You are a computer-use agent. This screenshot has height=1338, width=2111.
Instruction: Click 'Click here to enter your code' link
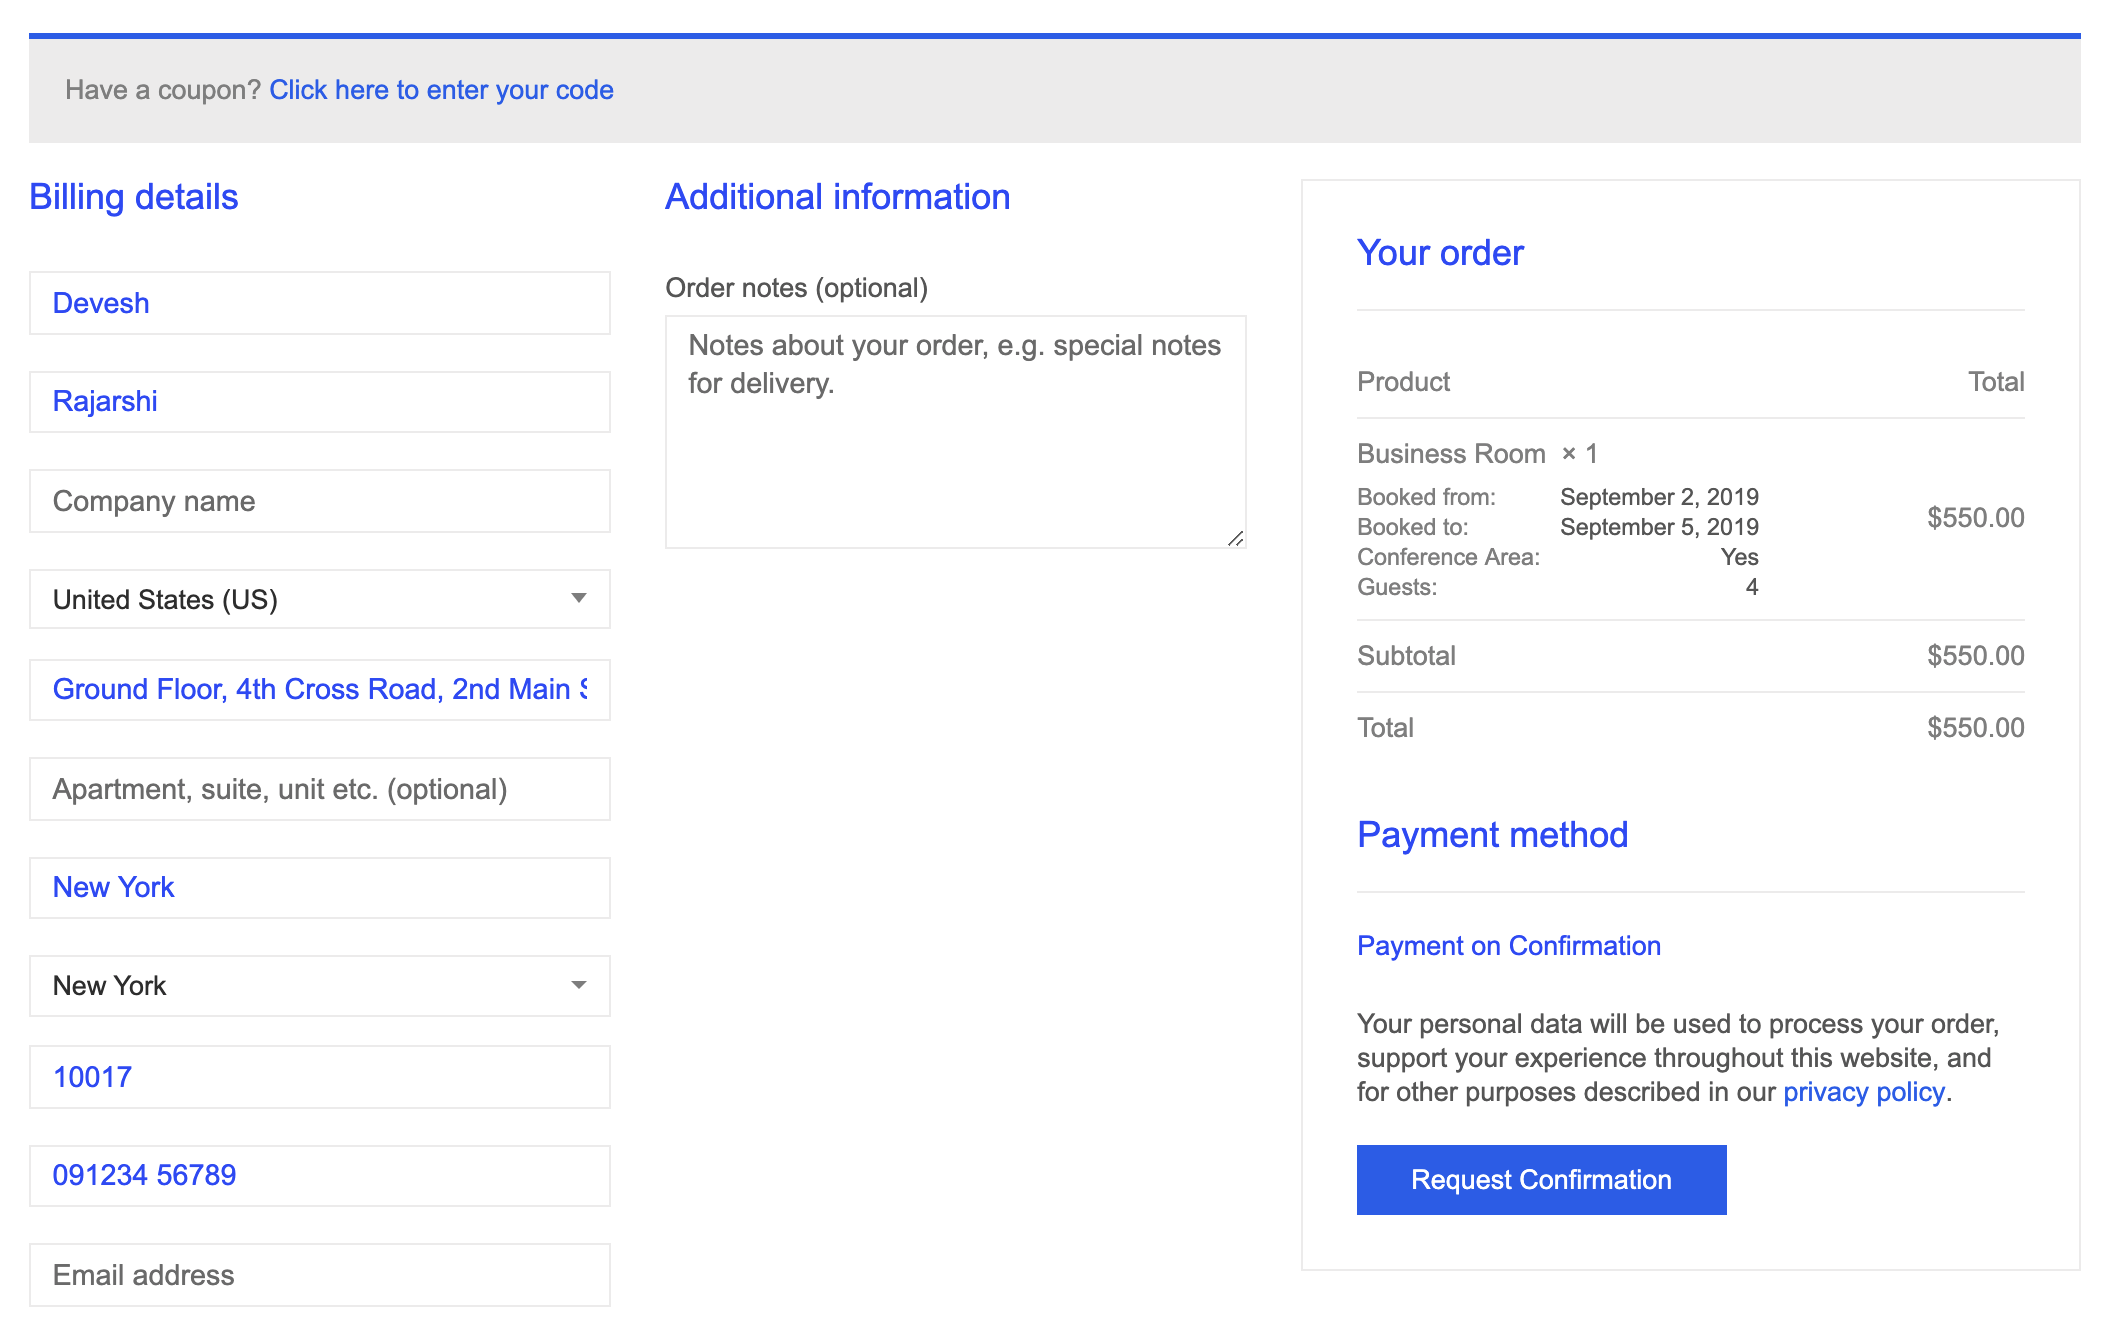coord(442,88)
